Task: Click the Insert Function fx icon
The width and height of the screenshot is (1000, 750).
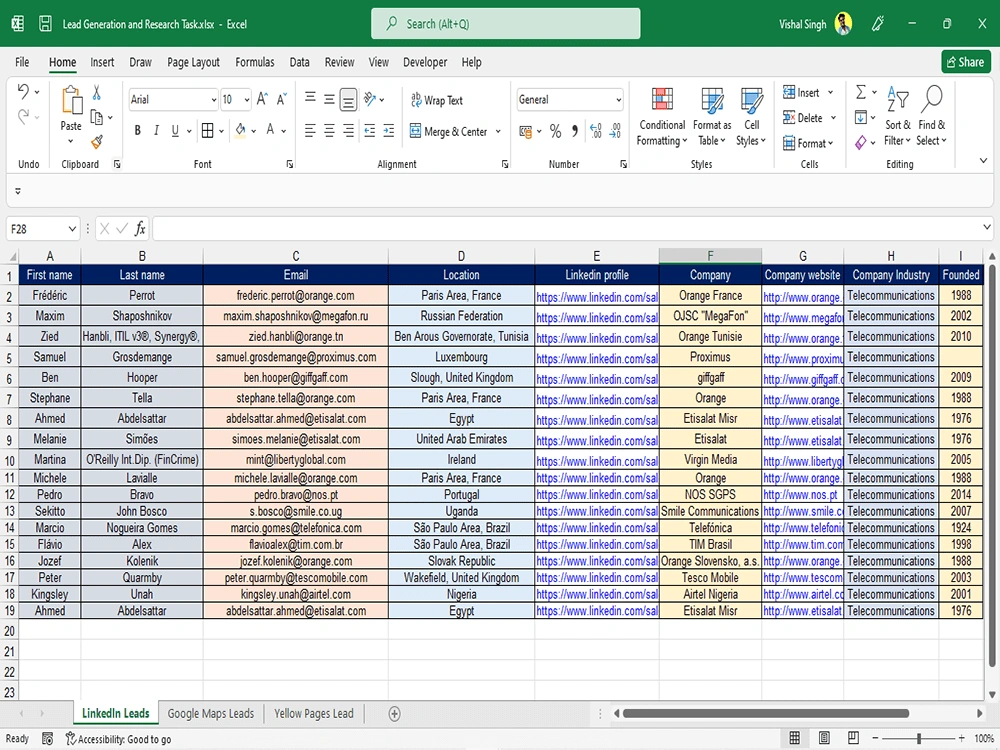Action: pyautogui.click(x=140, y=228)
